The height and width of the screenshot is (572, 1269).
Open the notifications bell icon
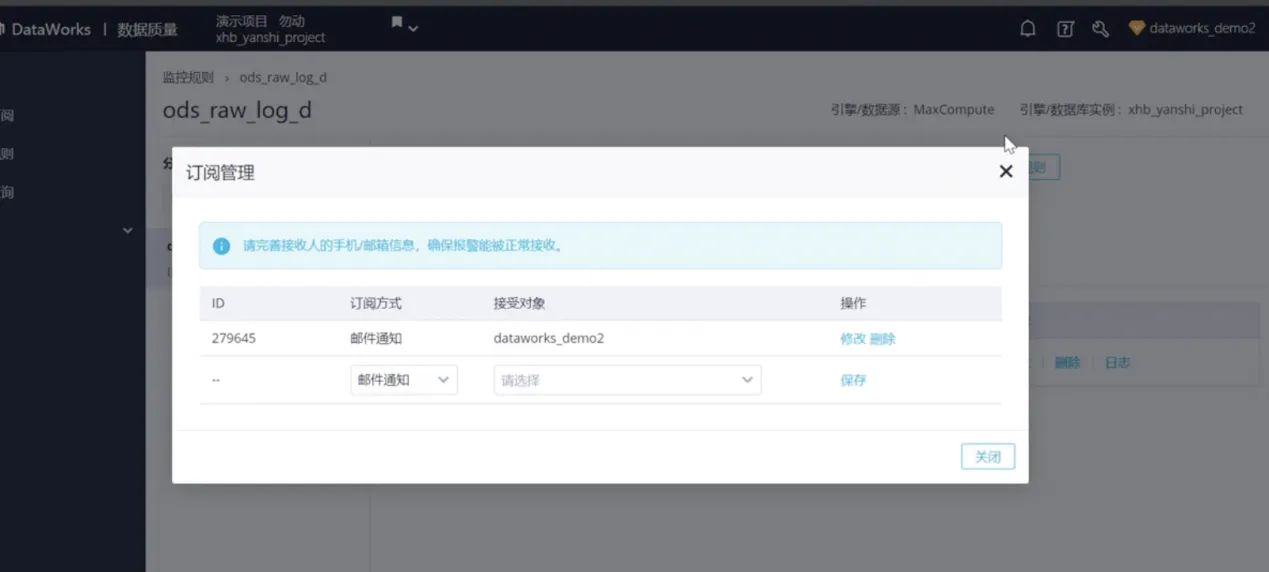click(x=1027, y=29)
